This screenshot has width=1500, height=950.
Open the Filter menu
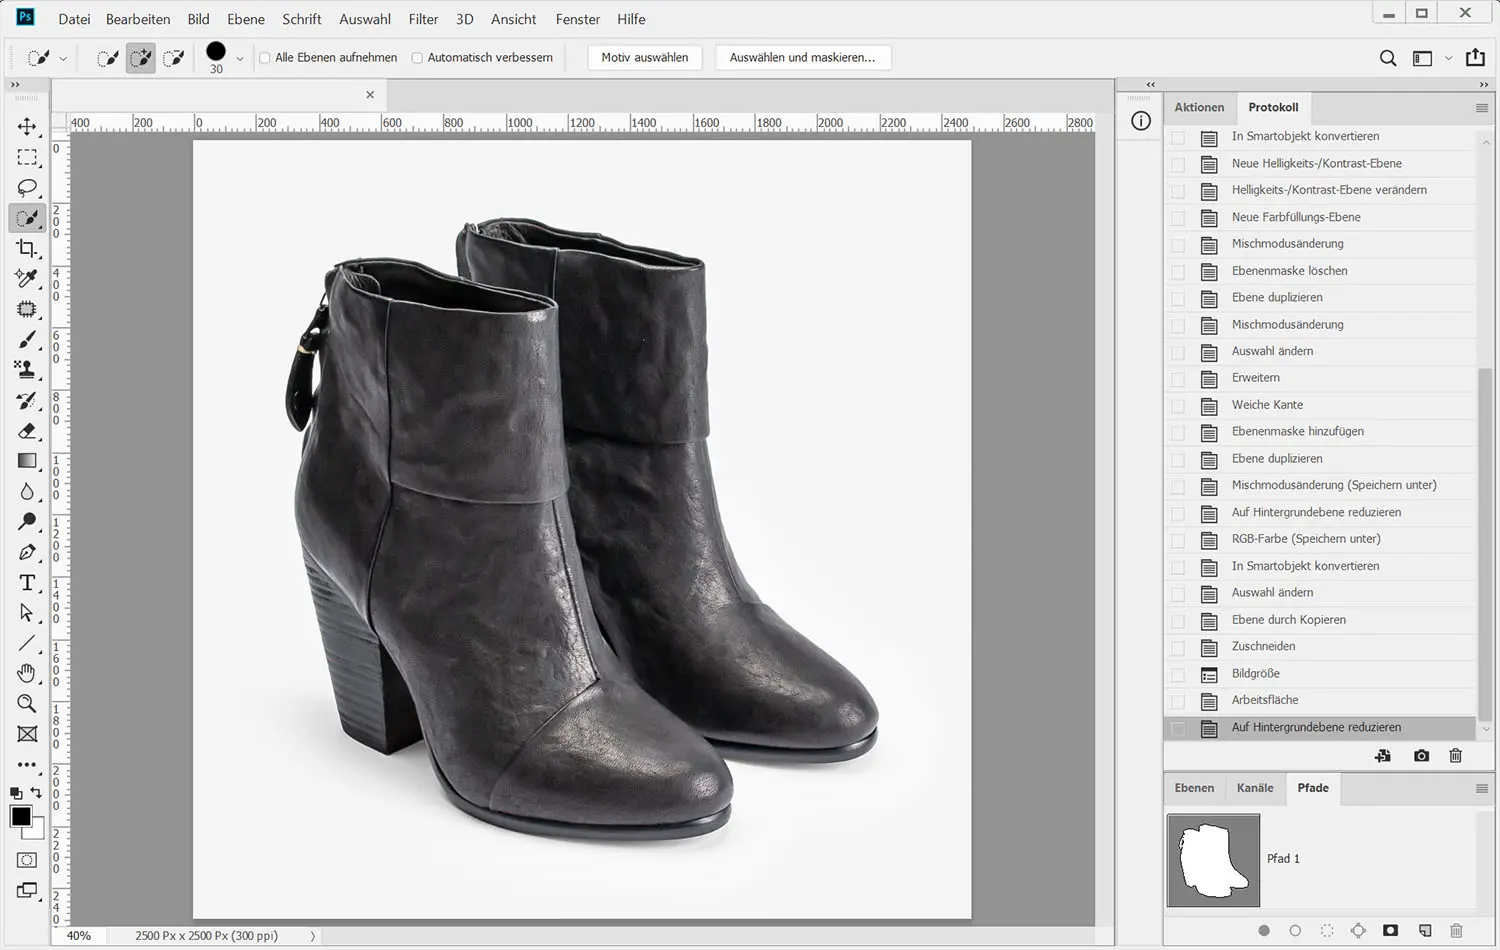423,19
